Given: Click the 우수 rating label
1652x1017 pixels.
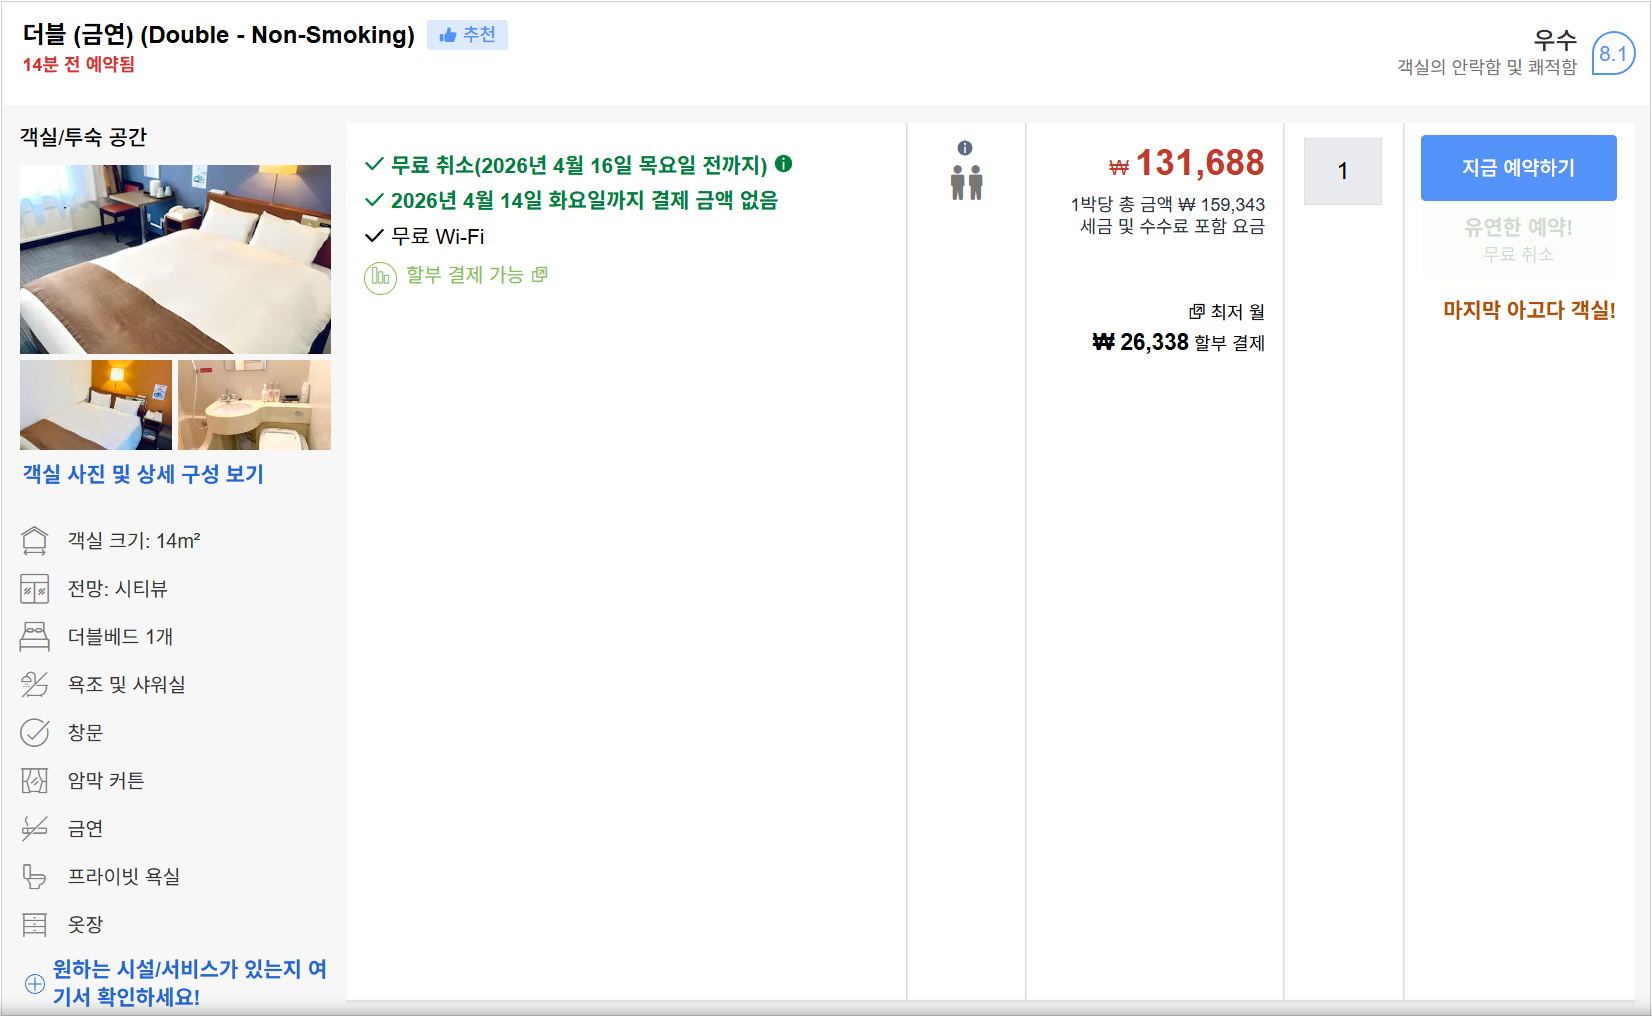Looking at the screenshot, I should (x=1555, y=40).
